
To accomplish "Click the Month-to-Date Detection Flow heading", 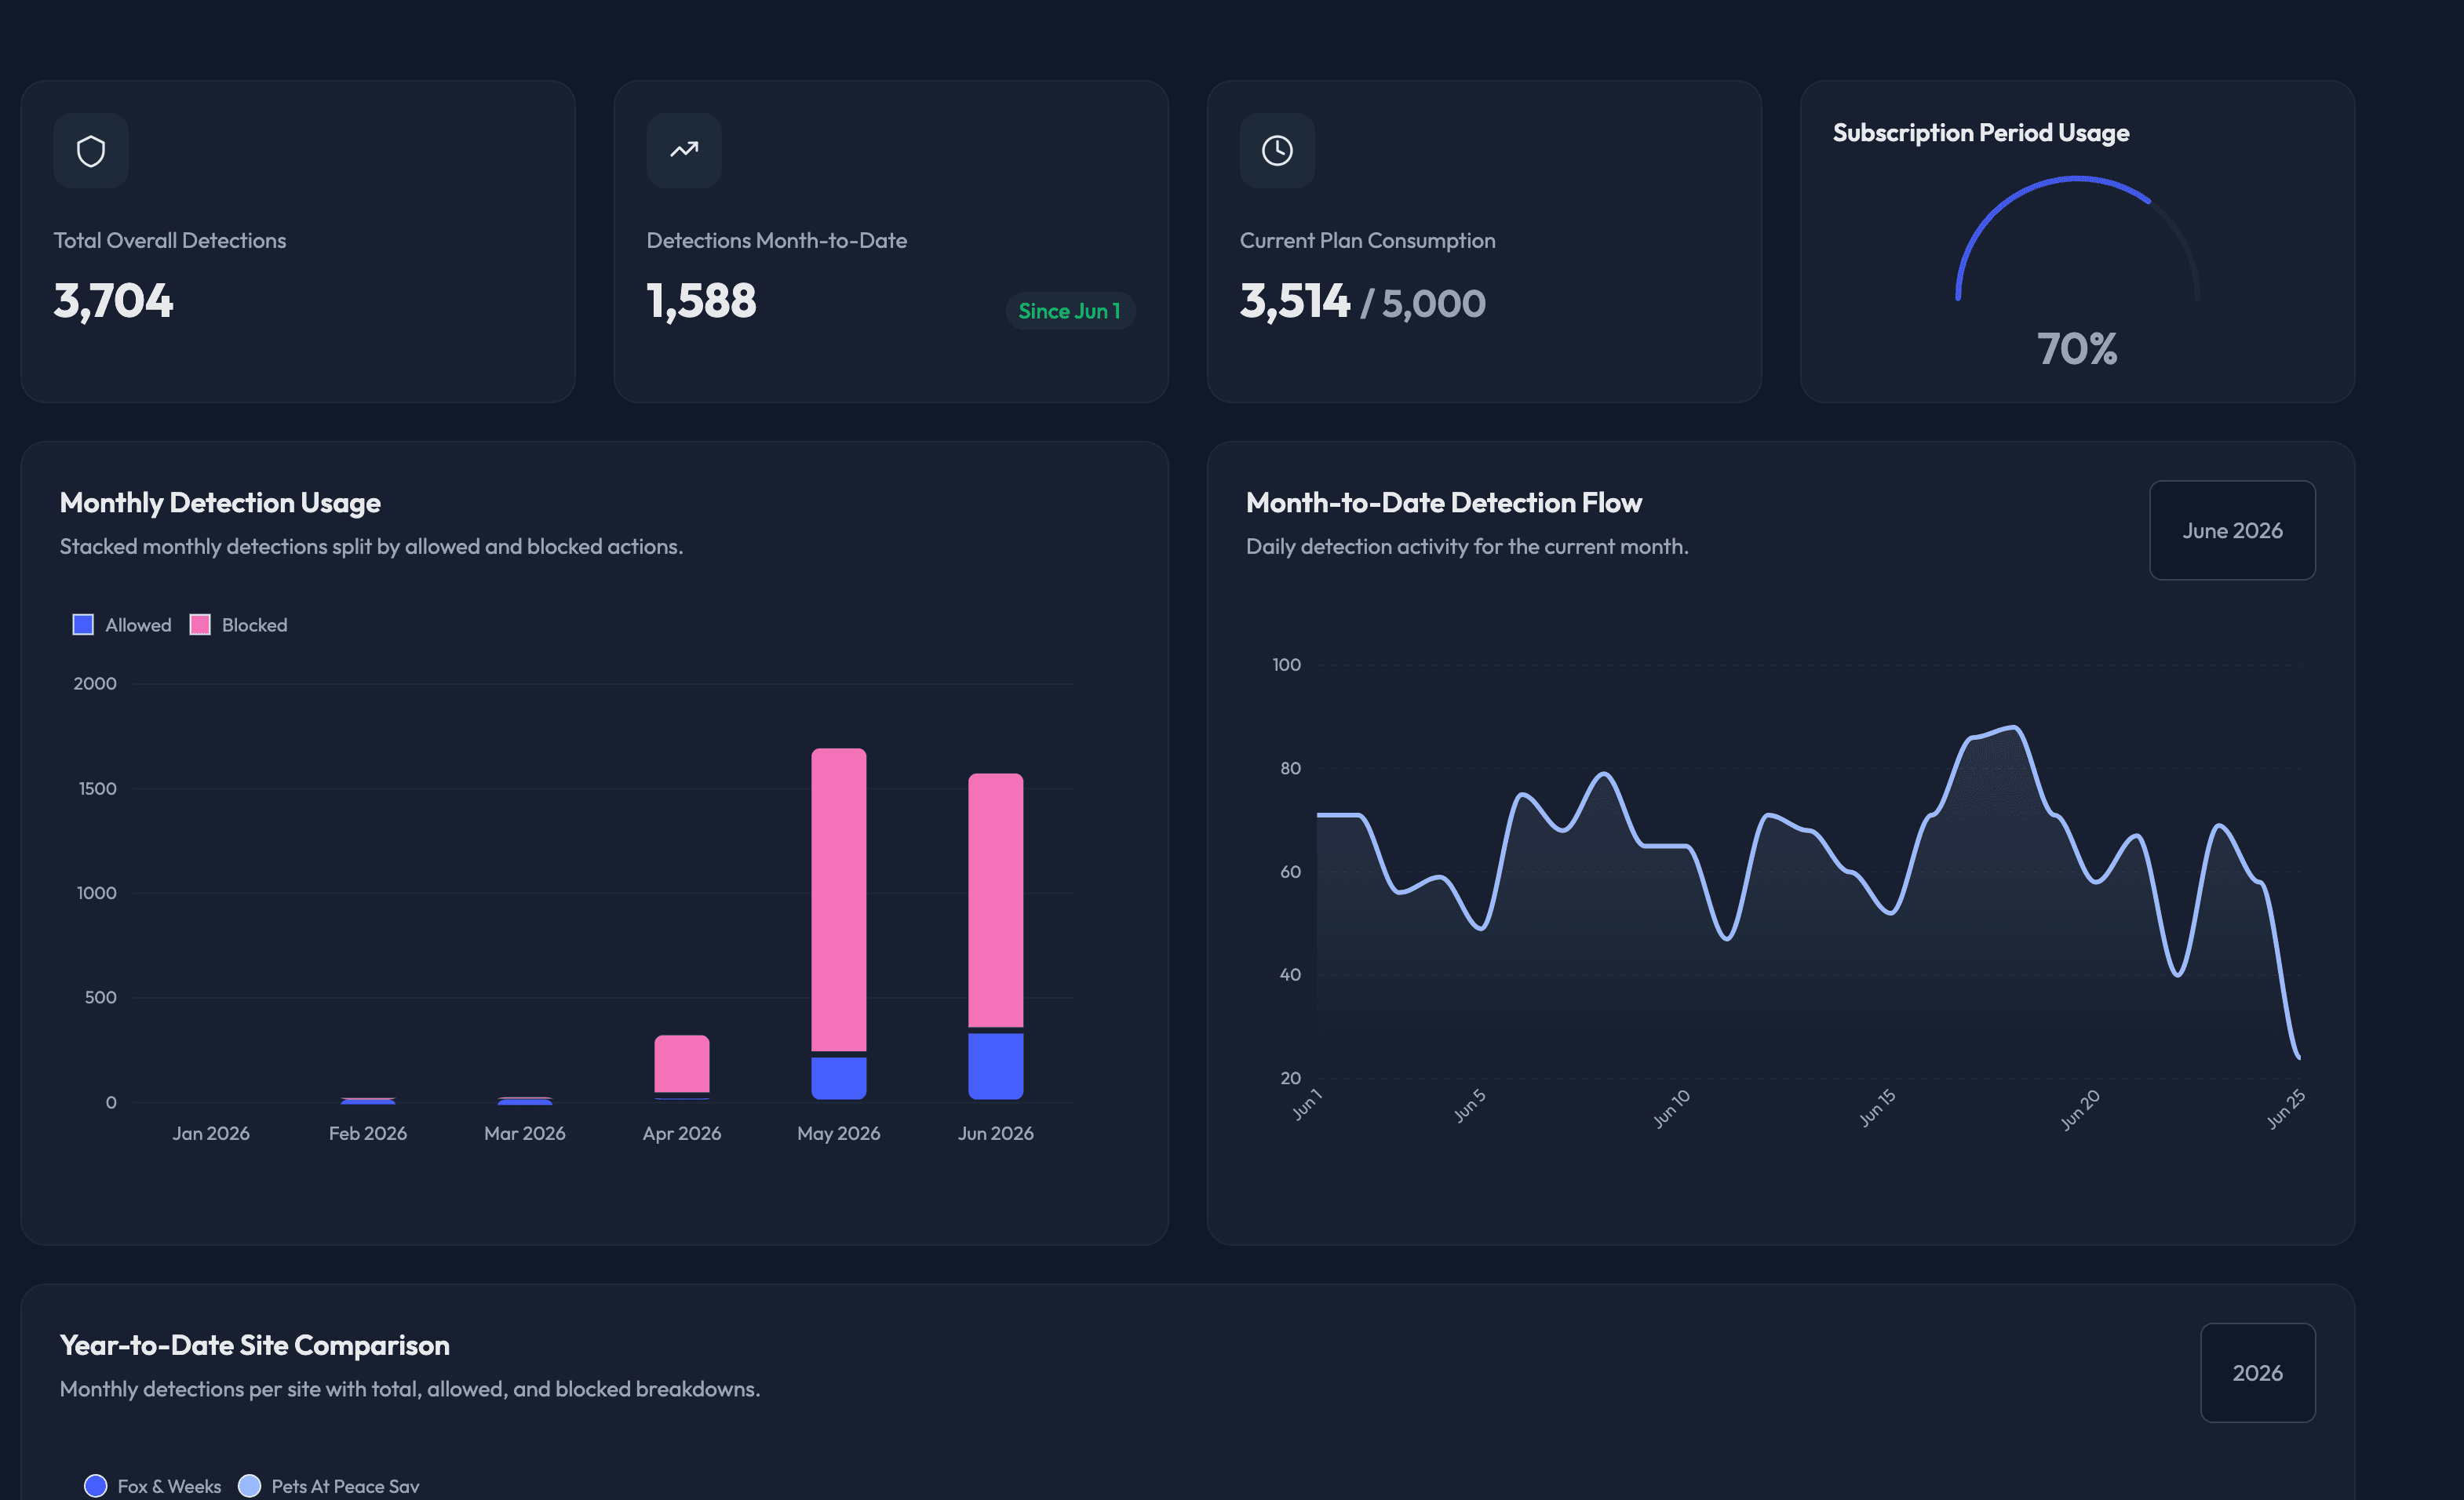I will tap(1444, 502).
